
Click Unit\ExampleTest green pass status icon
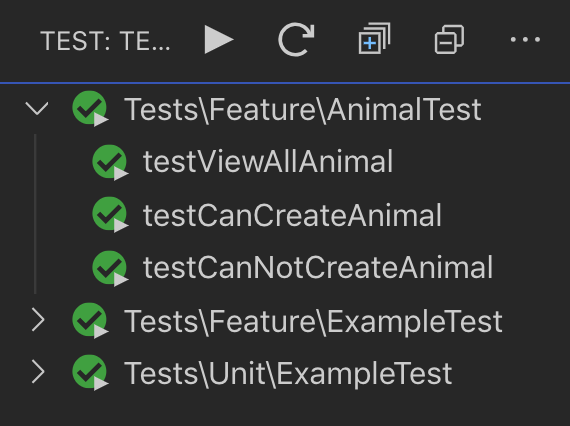pos(90,372)
